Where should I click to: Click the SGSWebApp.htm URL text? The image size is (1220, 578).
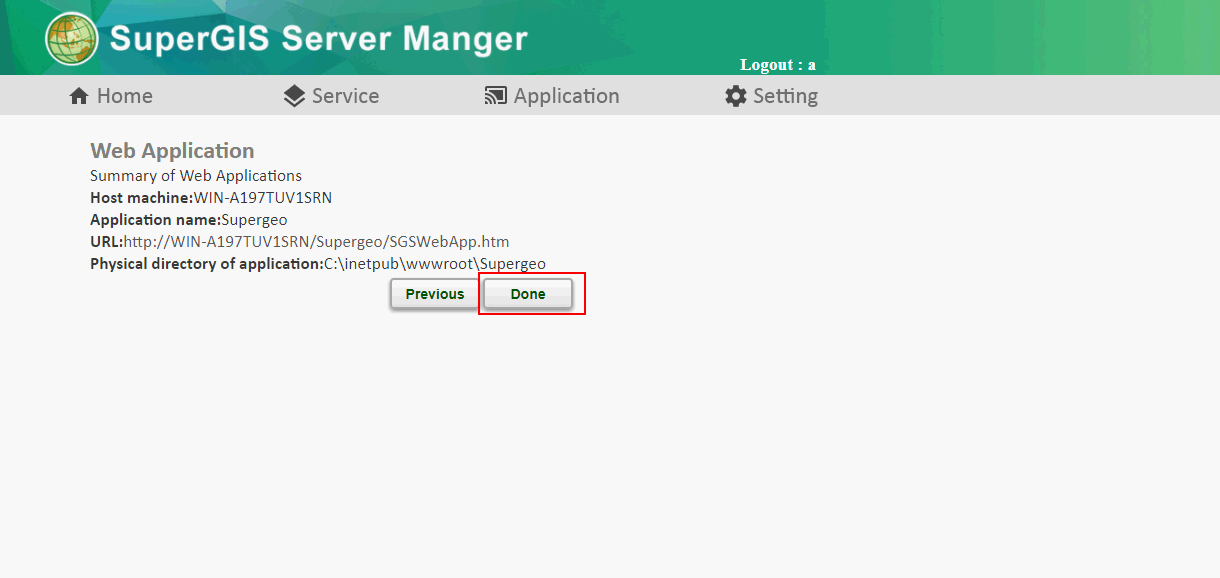pos(317,242)
